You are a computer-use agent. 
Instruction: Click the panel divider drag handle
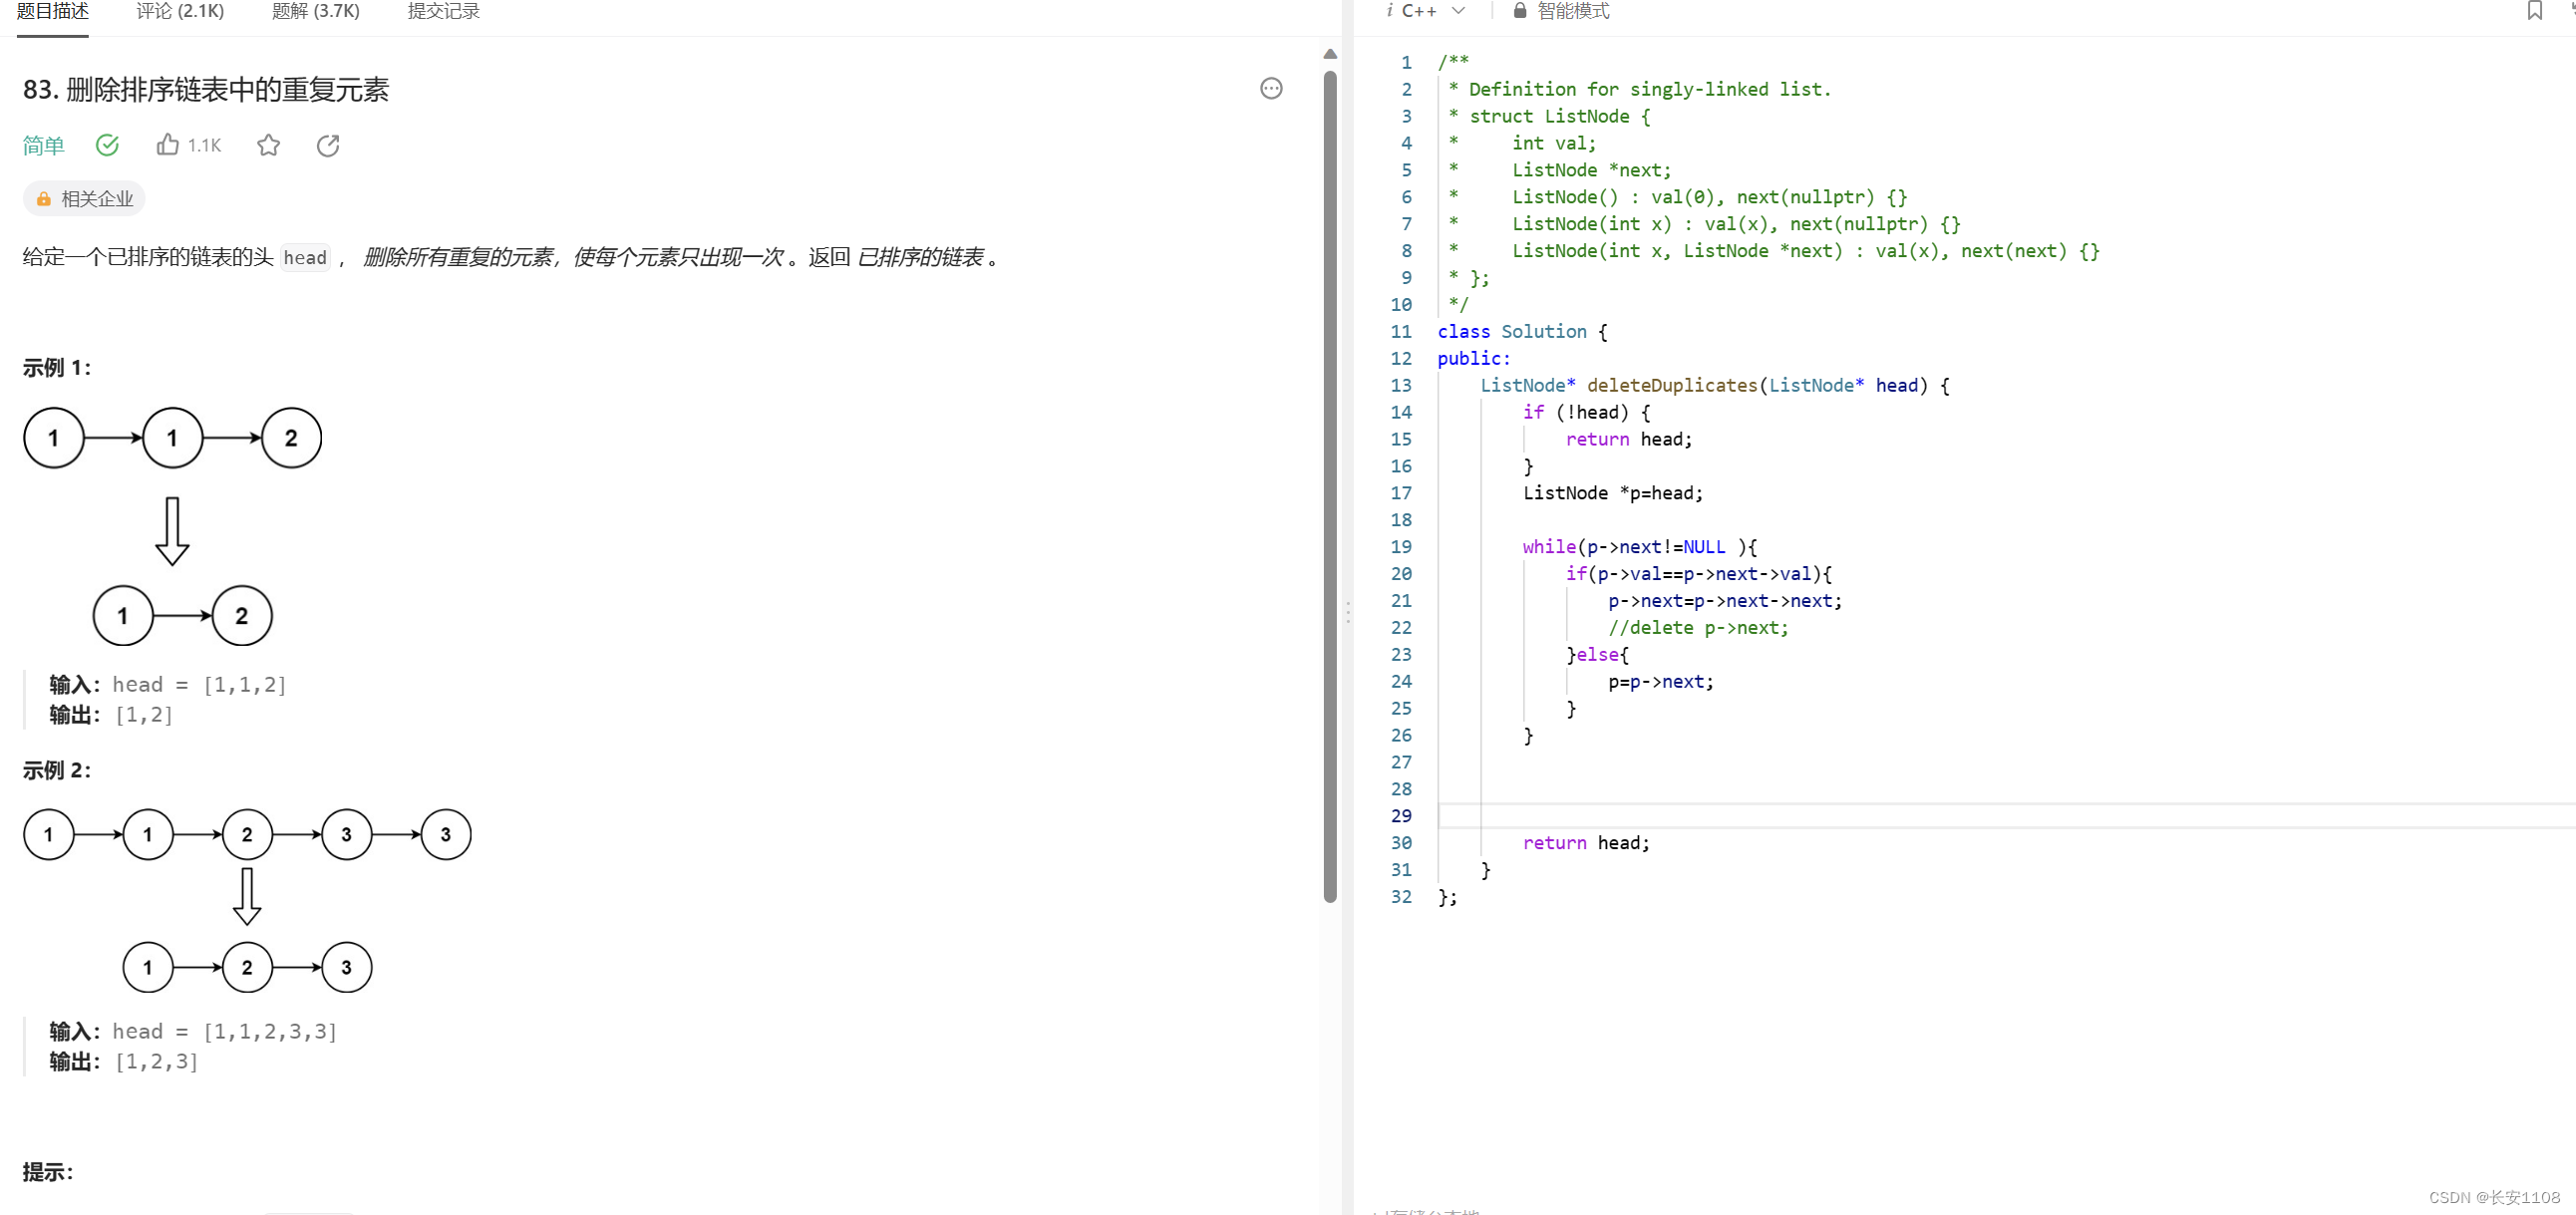tap(1347, 612)
